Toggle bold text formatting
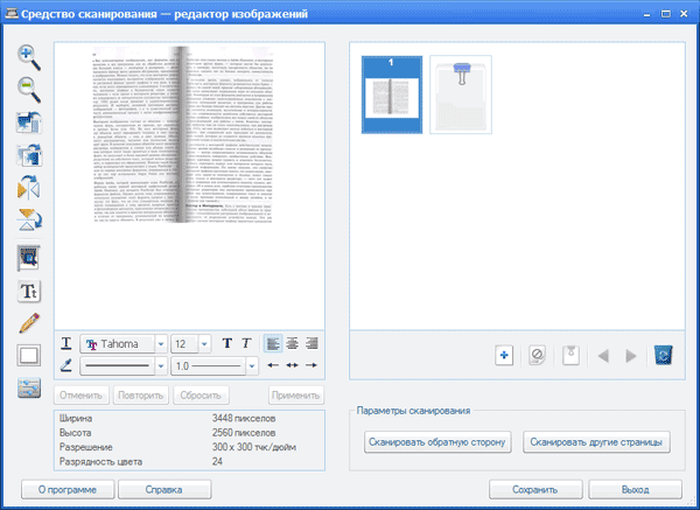 [227, 343]
